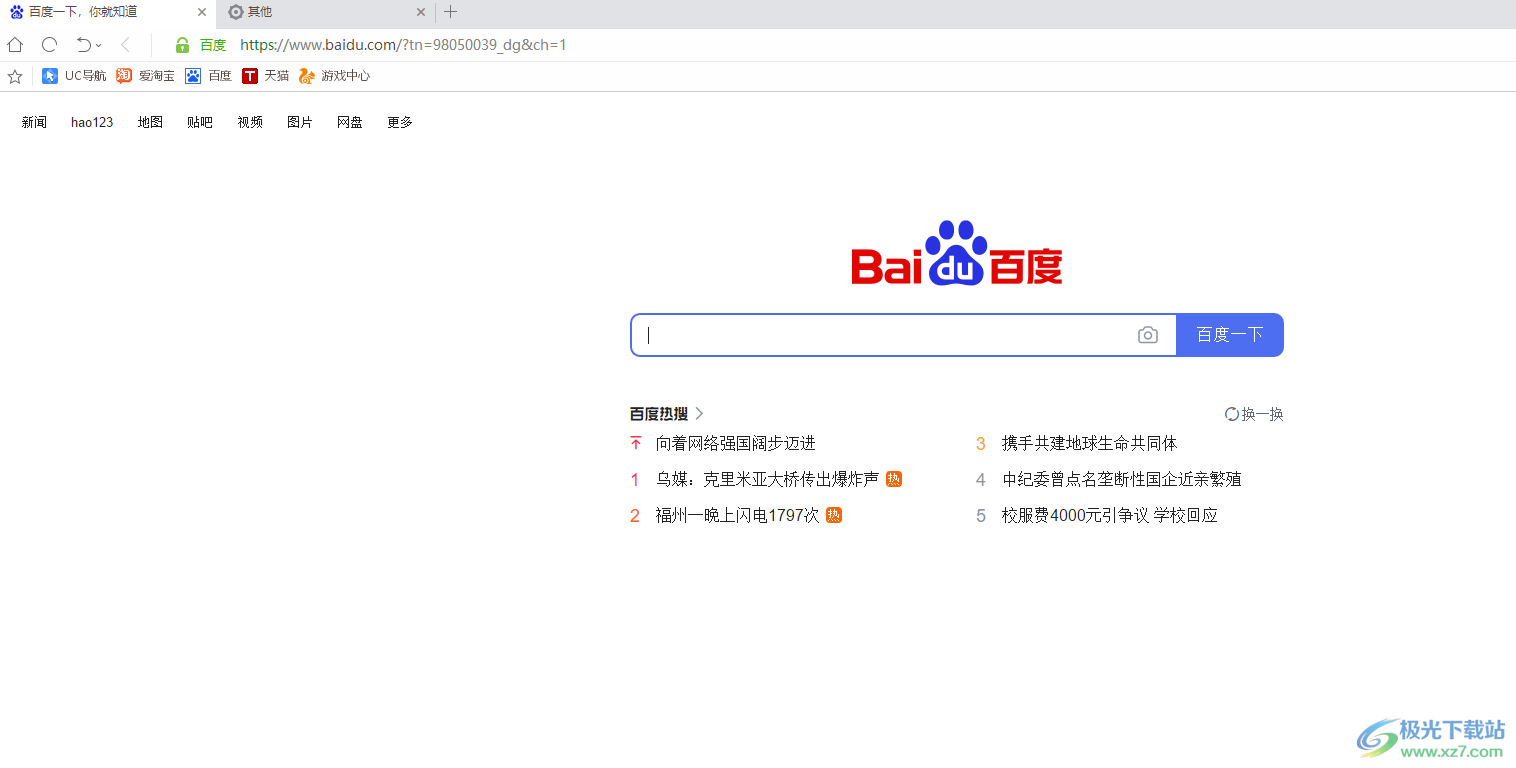Open 校服费4000元引争议 学校回应 hot search
Image resolution: width=1516 pixels, height=768 pixels.
pyautogui.click(x=1110, y=515)
